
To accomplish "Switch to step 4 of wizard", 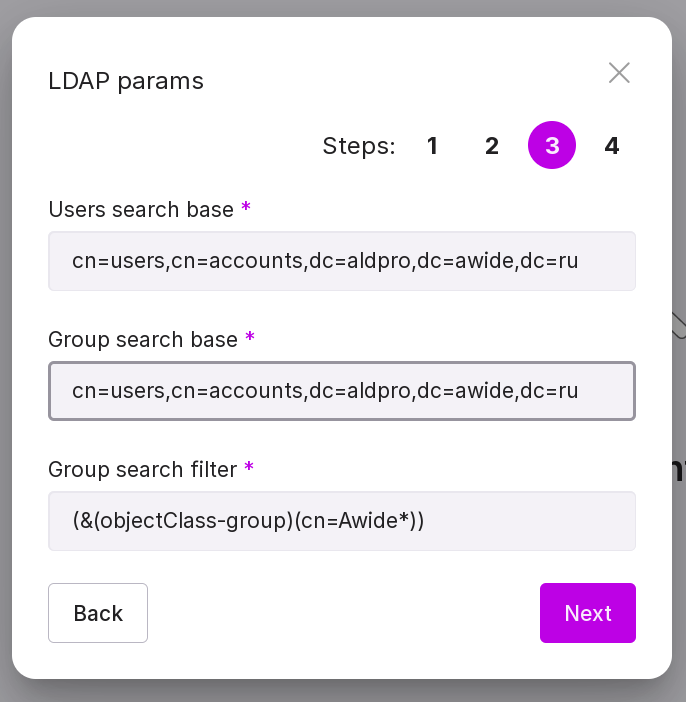I will click(612, 146).
